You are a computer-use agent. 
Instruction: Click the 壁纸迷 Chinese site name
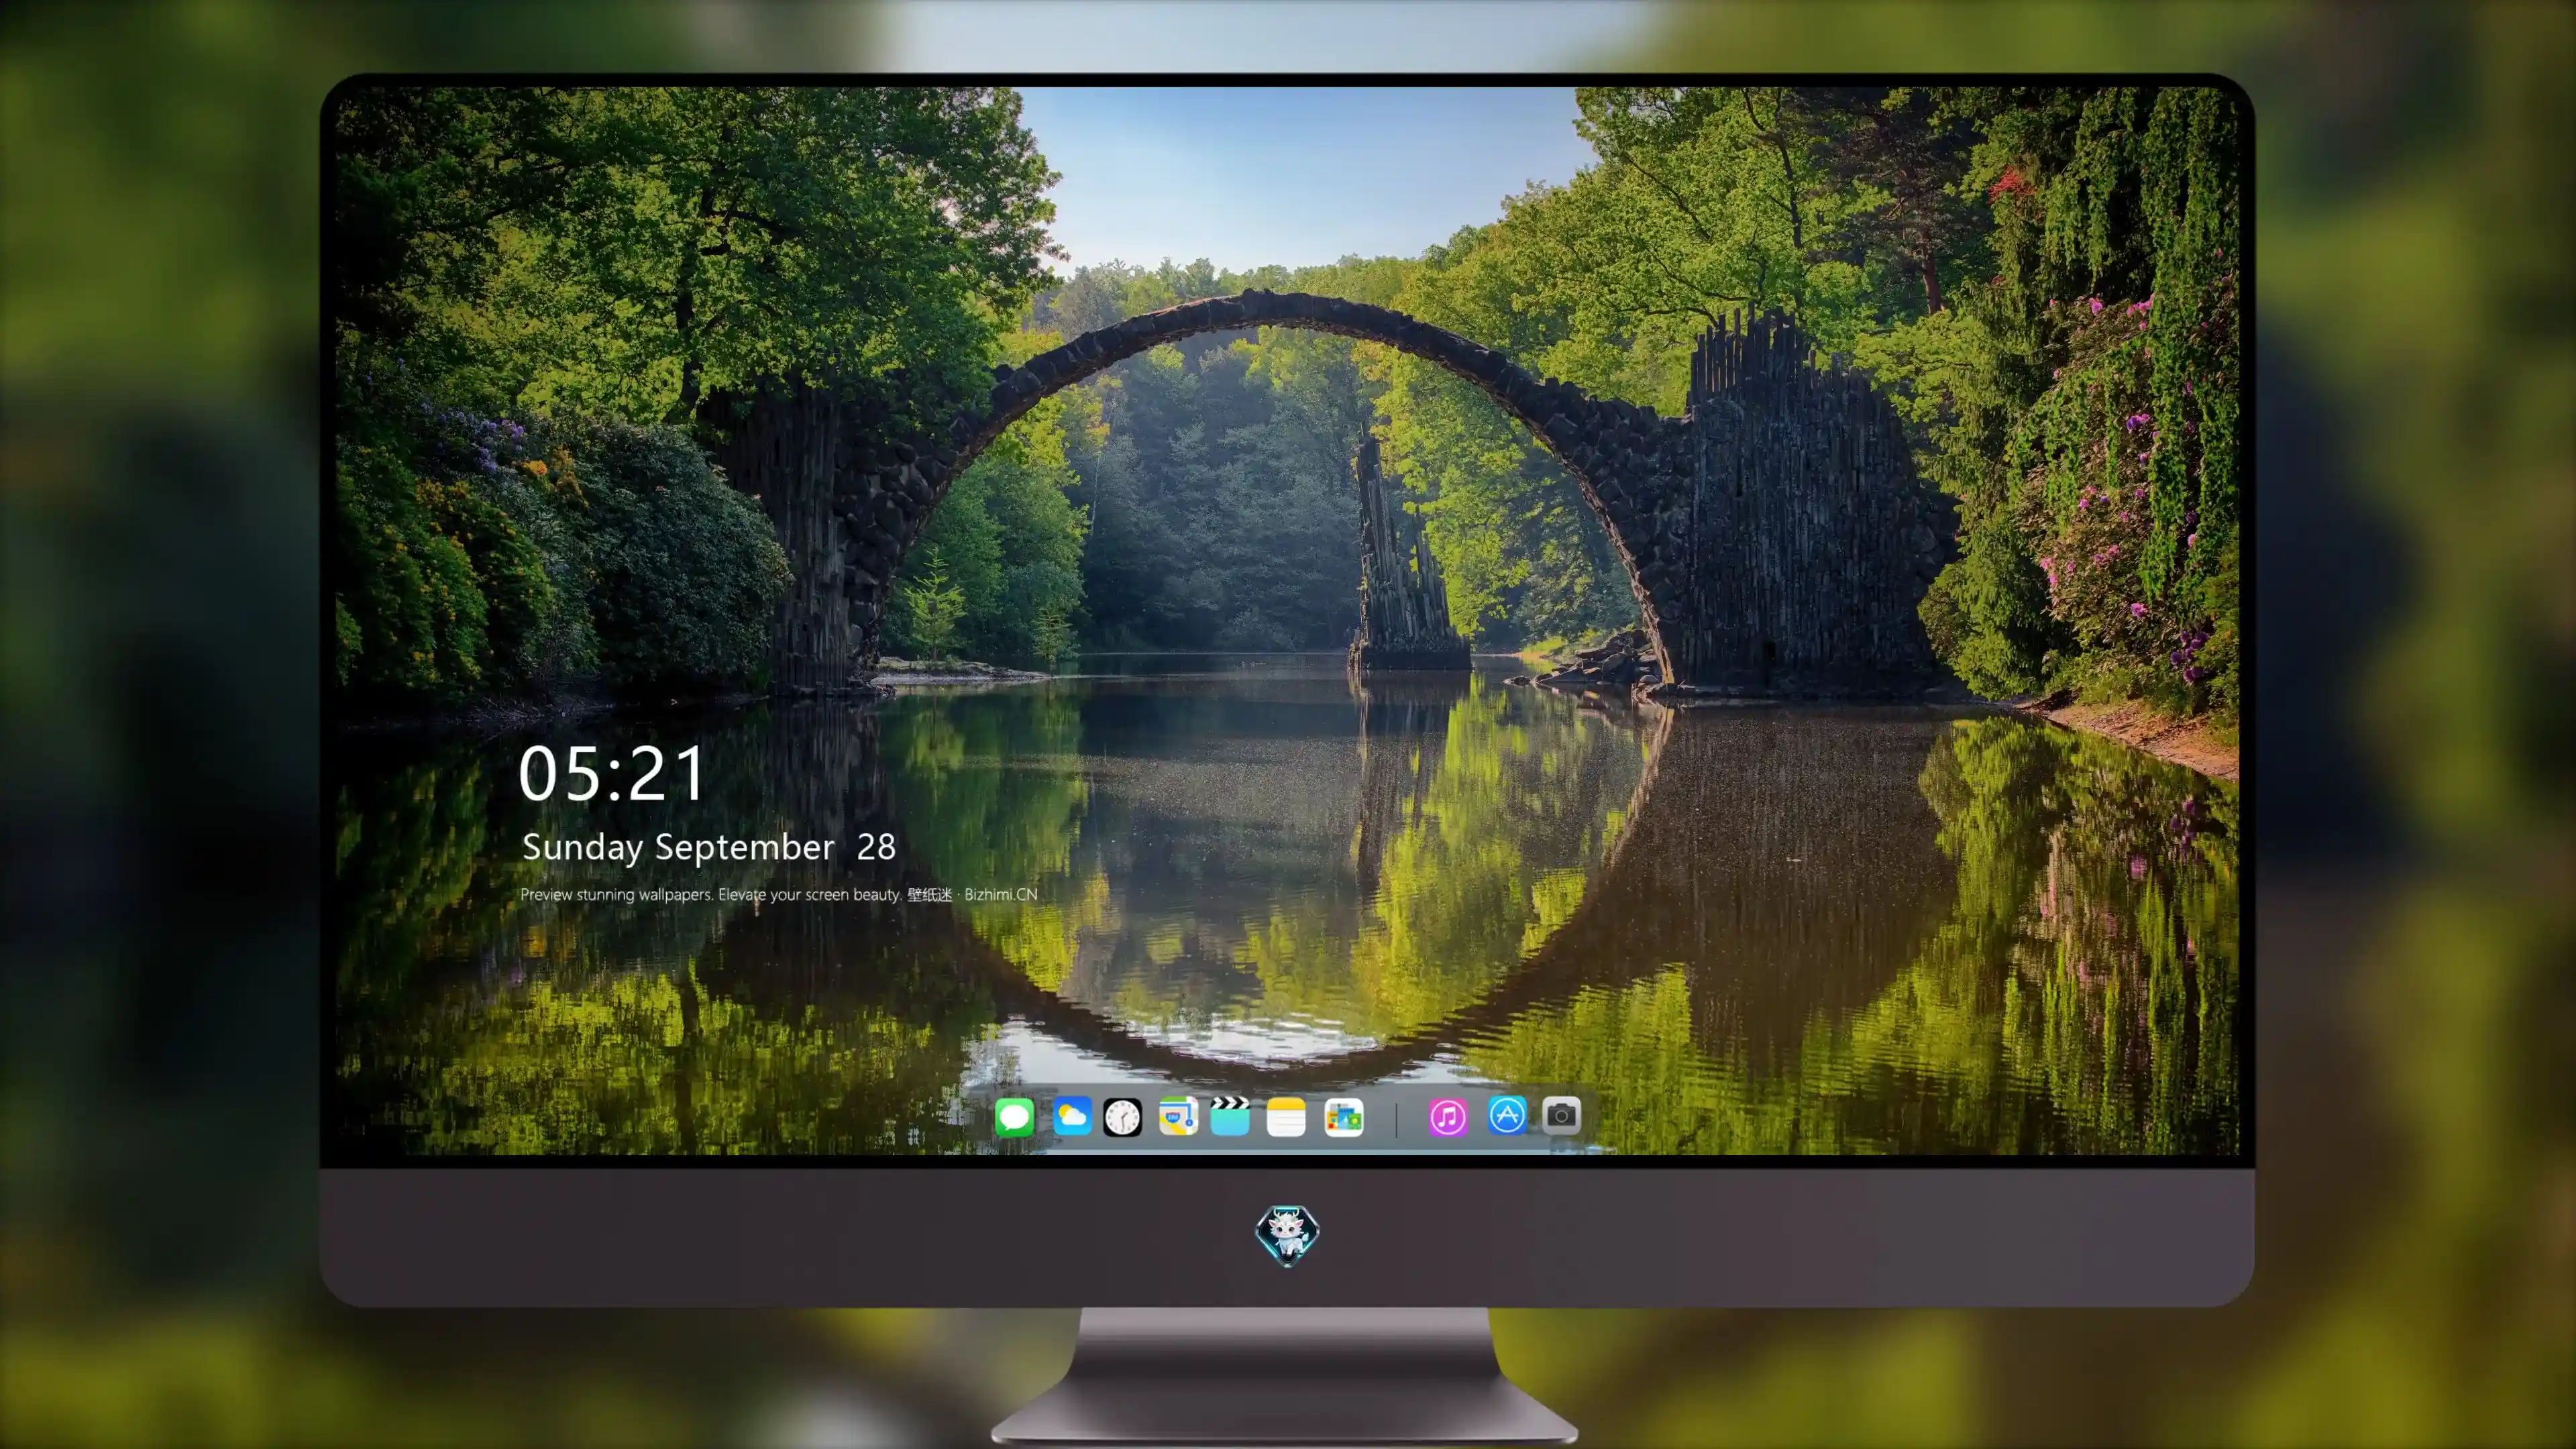pyautogui.click(x=930, y=895)
